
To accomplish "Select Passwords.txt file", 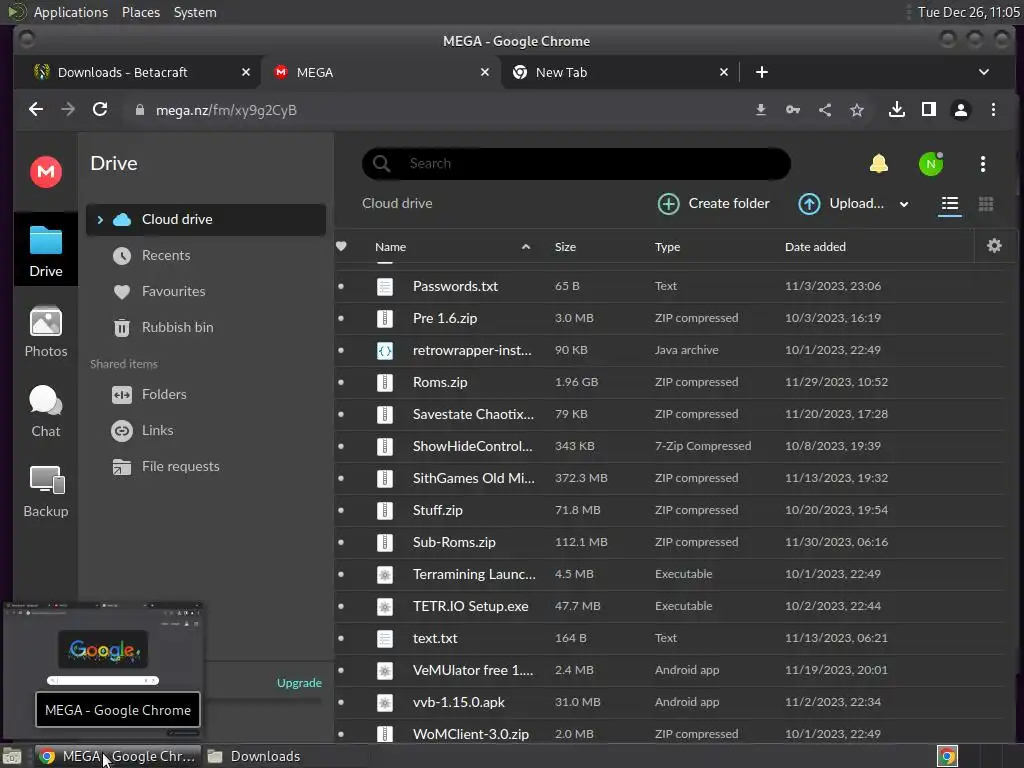I will tap(669, 286).
